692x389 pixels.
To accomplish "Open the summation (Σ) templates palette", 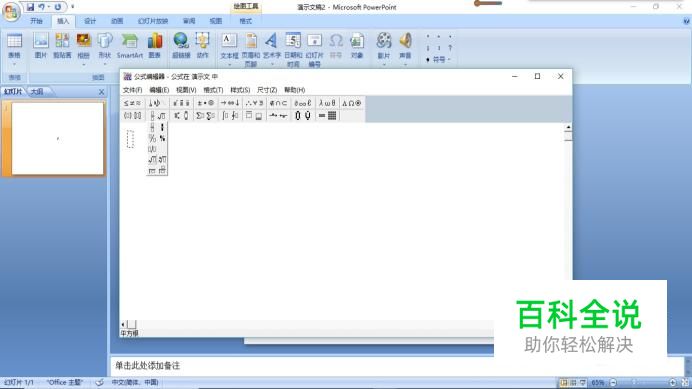I will coord(205,116).
